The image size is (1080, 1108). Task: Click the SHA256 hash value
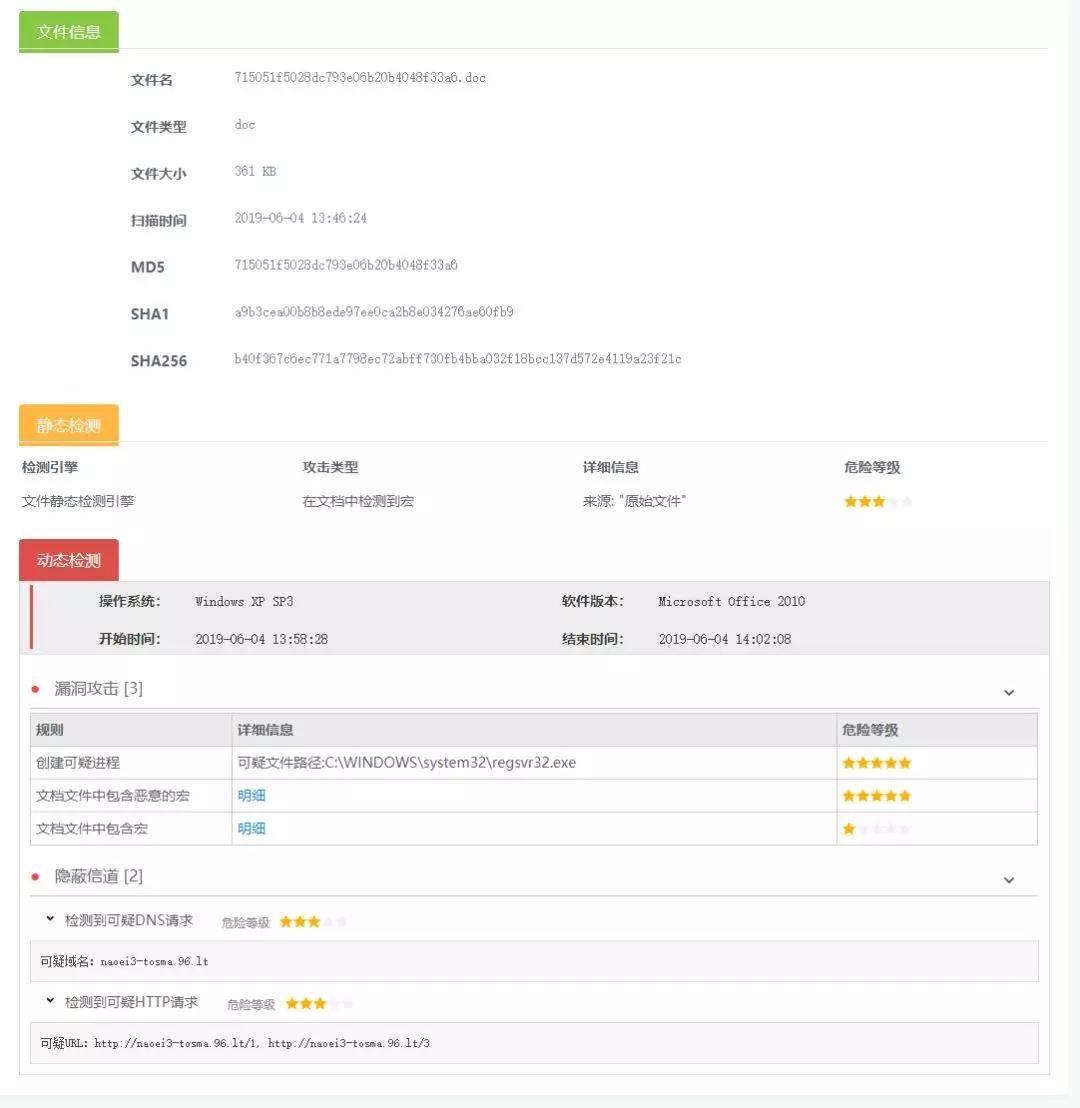pyautogui.click(x=457, y=359)
